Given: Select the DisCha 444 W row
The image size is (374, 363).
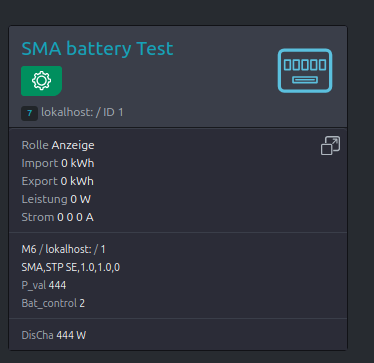Looking at the screenshot, I should click(x=54, y=335).
